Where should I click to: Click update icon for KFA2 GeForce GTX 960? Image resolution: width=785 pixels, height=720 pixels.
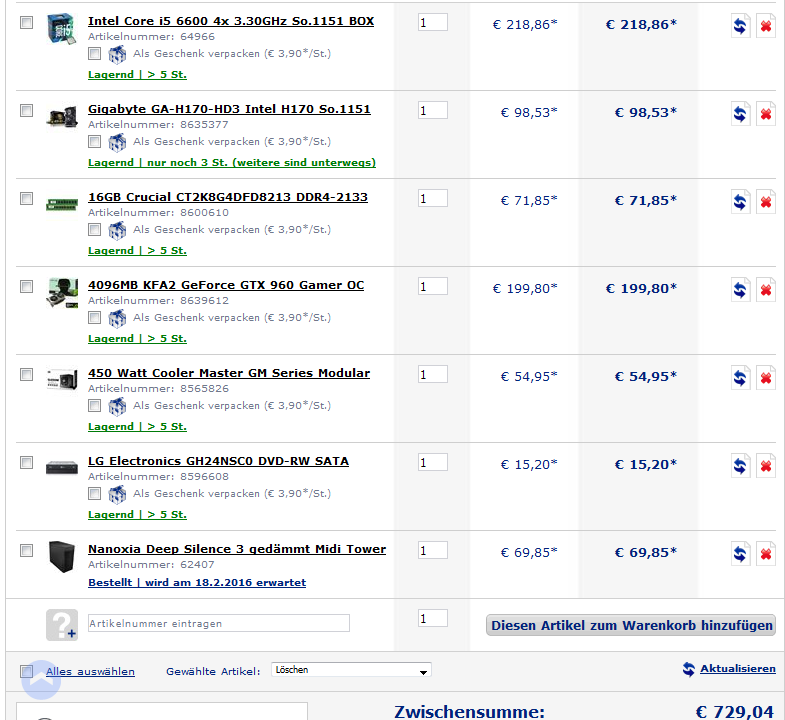(x=740, y=290)
